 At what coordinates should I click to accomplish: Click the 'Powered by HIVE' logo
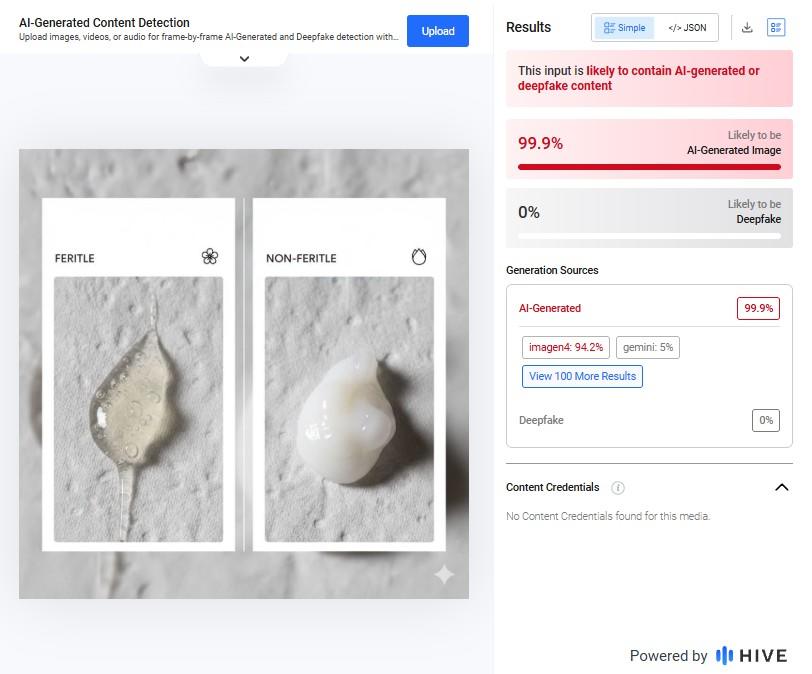(x=708, y=656)
